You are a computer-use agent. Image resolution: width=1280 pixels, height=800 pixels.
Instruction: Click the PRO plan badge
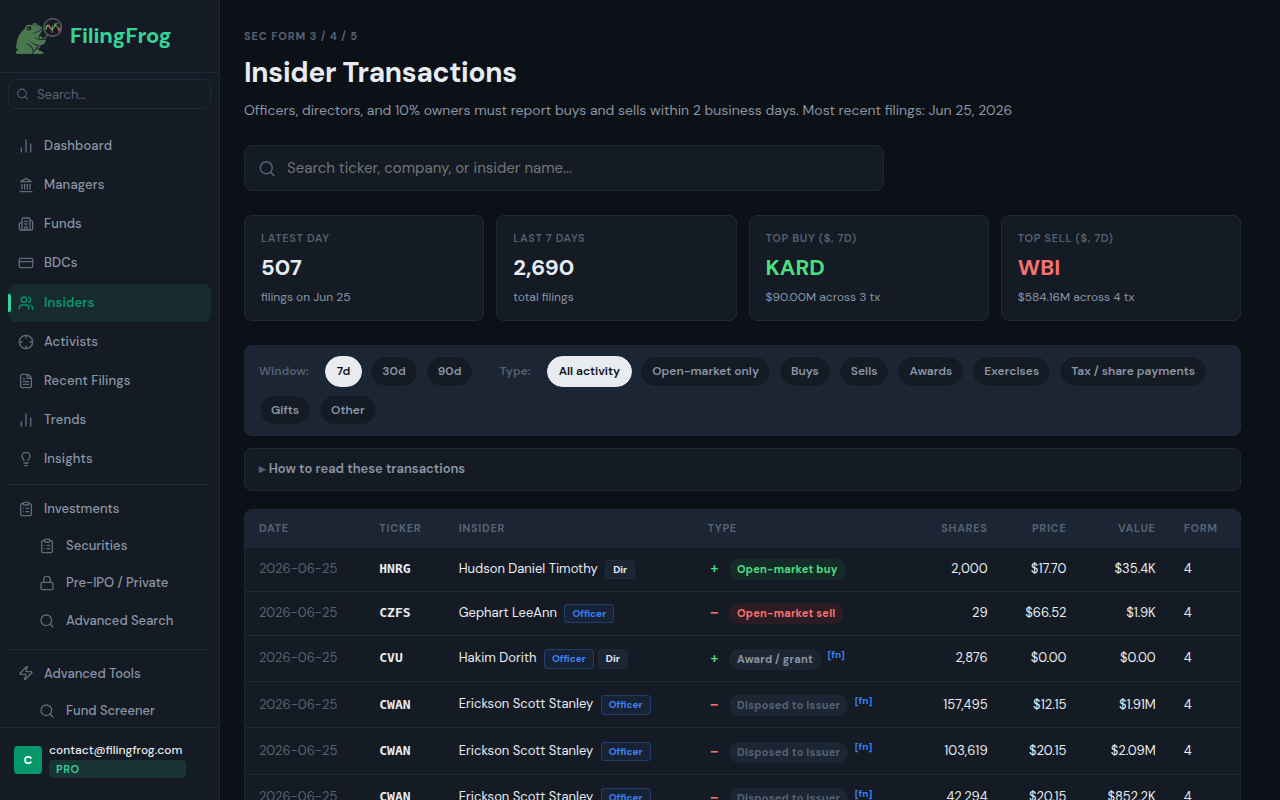117,769
